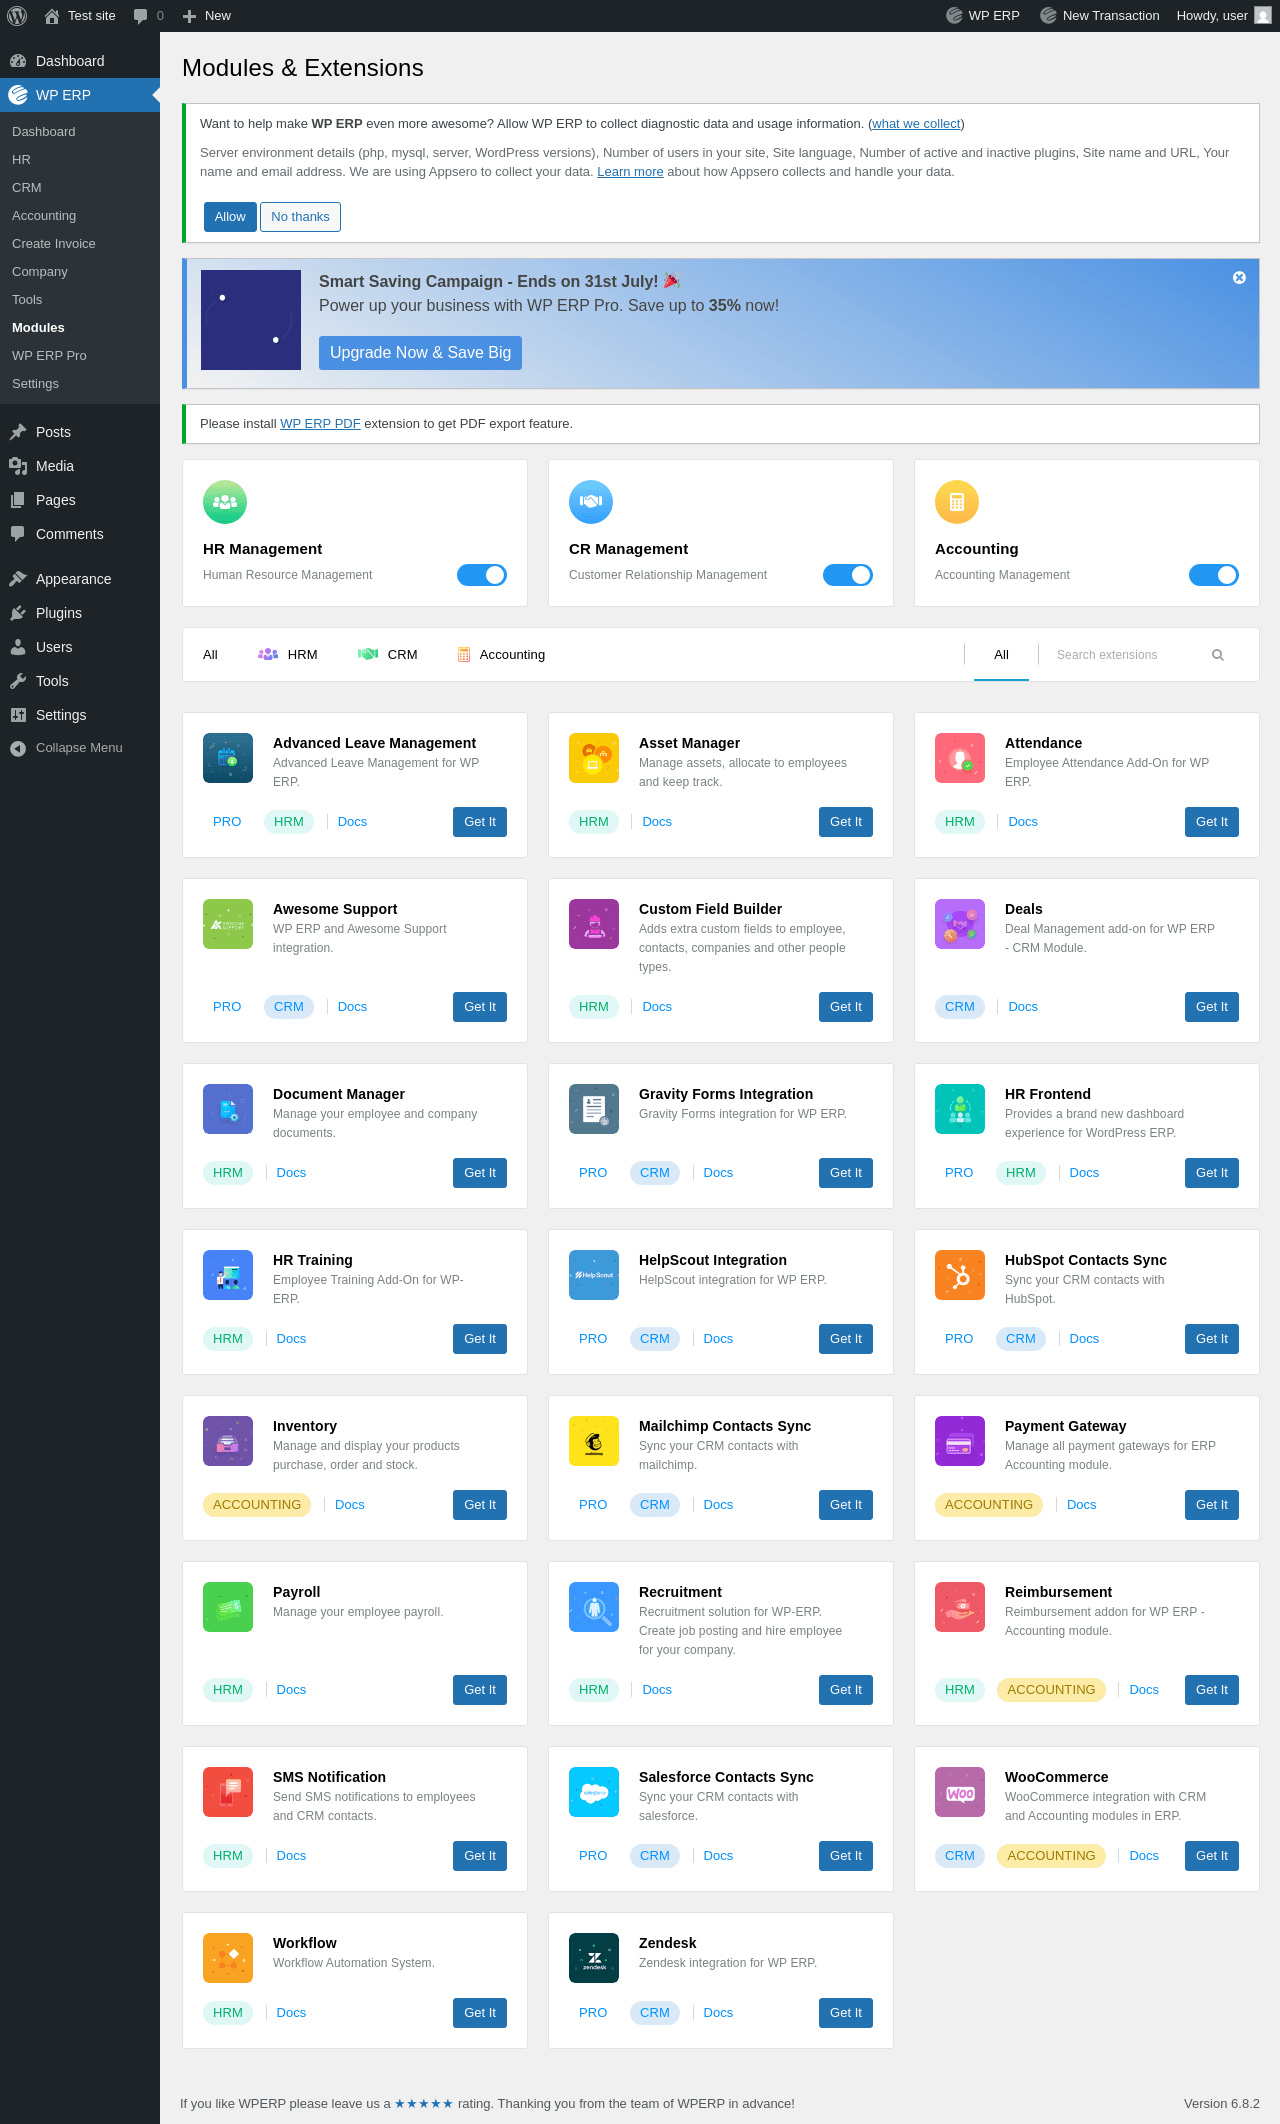This screenshot has height=2124, width=1280.
Task: Click the HubSpot Contacts Sync icon
Action: [x=960, y=1275]
